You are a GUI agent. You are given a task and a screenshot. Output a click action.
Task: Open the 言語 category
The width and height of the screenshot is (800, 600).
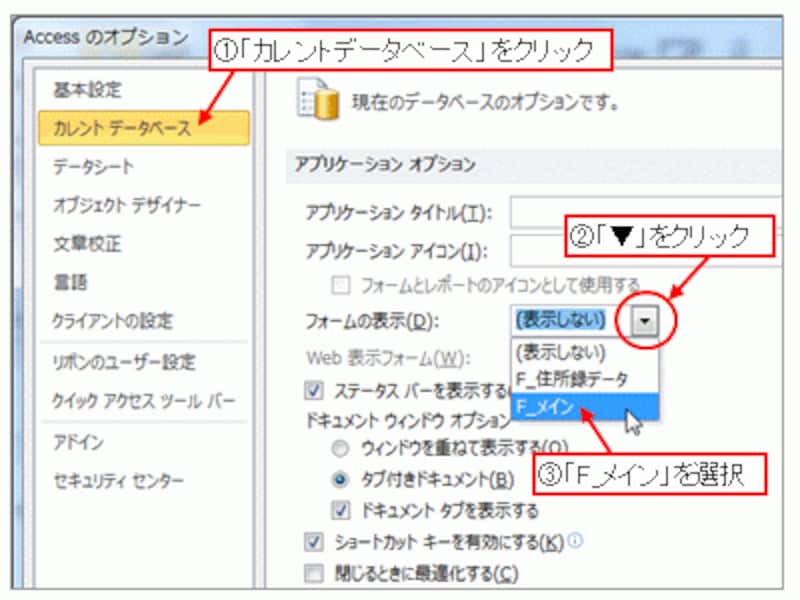coord(70,282)
